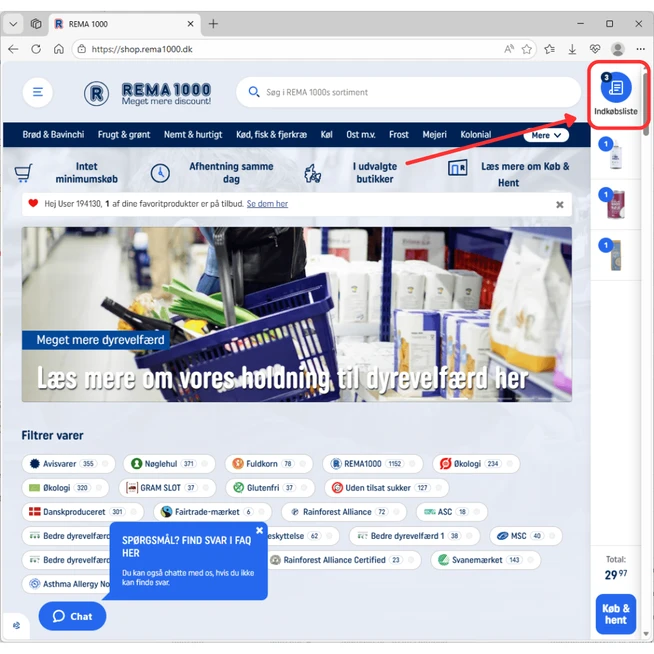Open the Indkøbsliste shopping list icon
The height and width of the screenshot is (654, 654).
tap(615, 89)
